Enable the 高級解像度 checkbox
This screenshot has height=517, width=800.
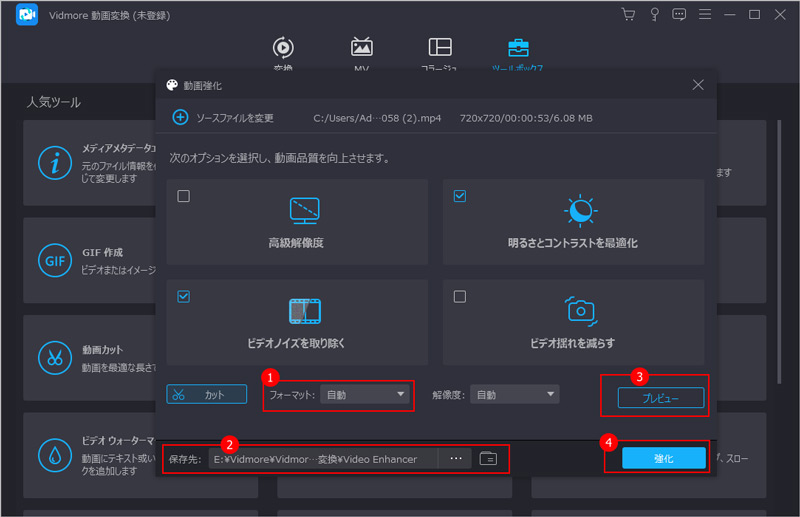tap(184, 196)
